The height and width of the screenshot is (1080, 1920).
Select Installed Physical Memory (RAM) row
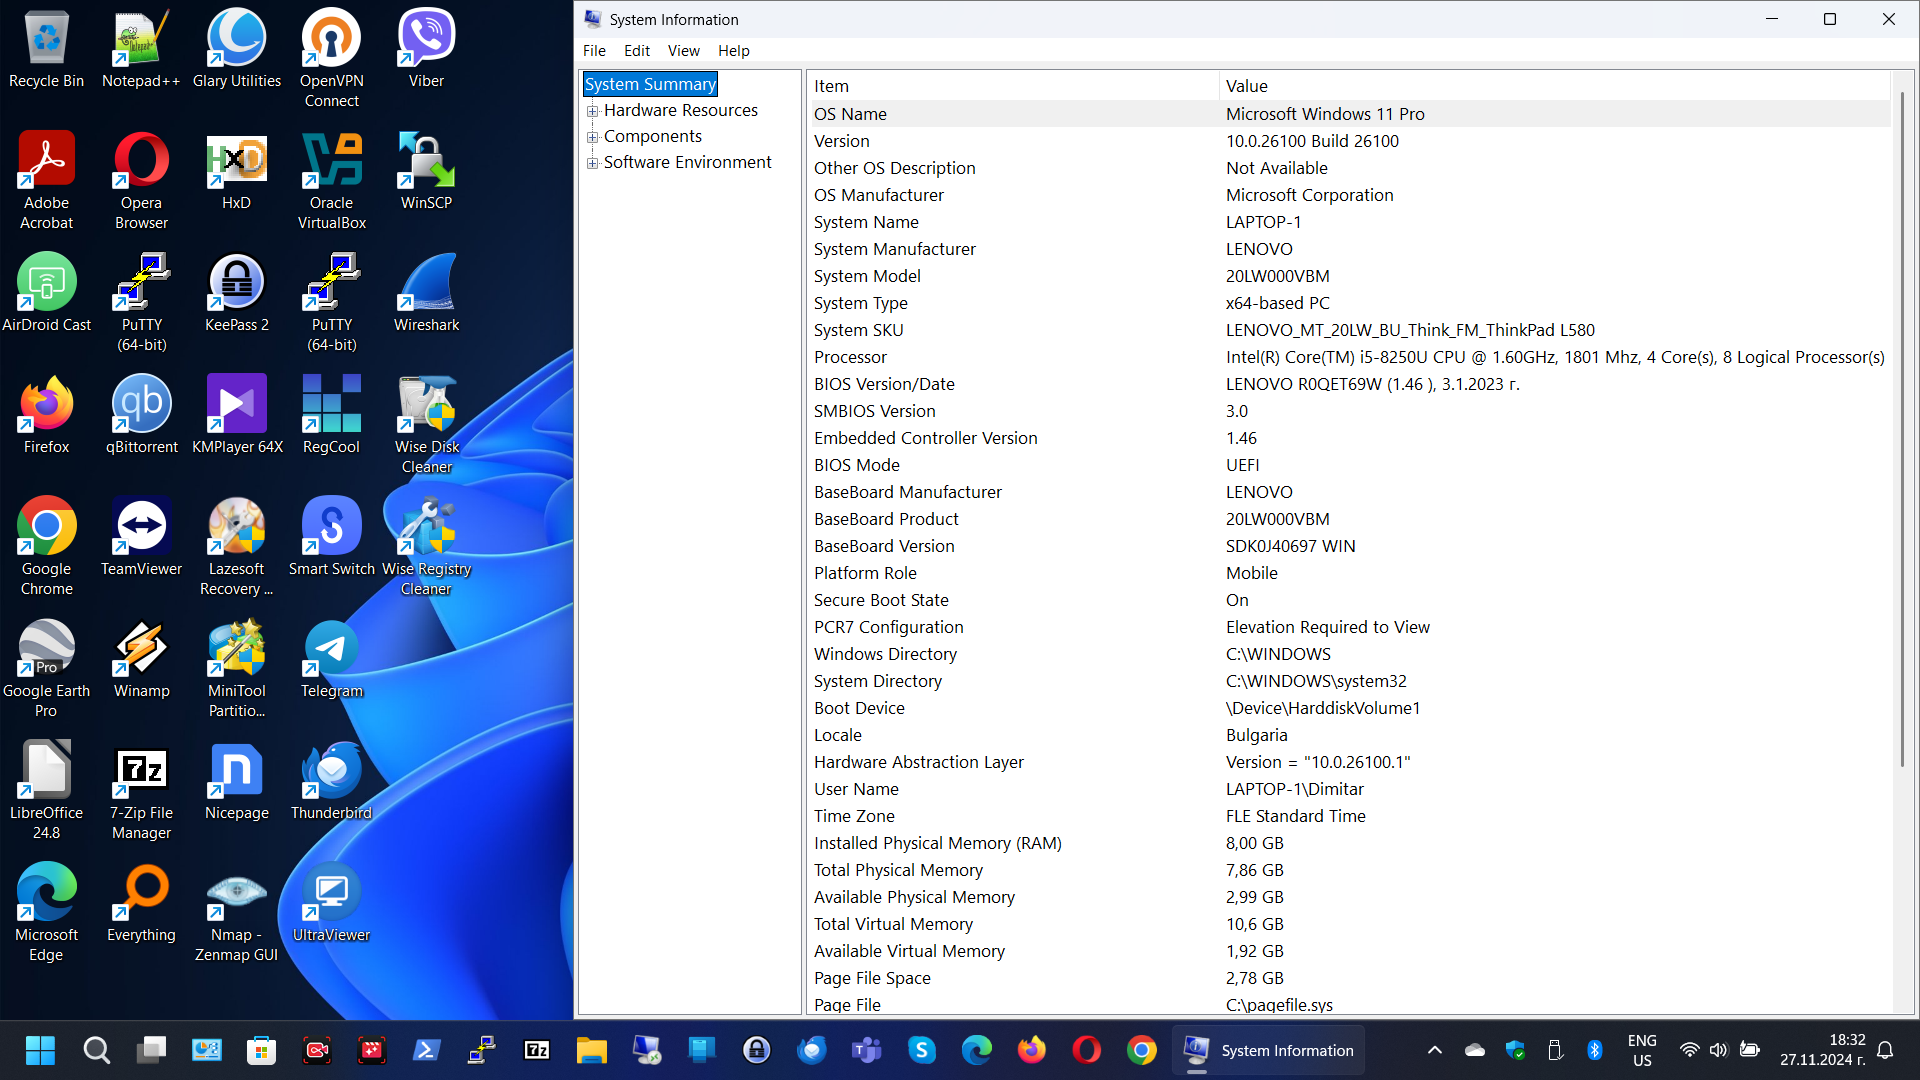(1348, 843)
